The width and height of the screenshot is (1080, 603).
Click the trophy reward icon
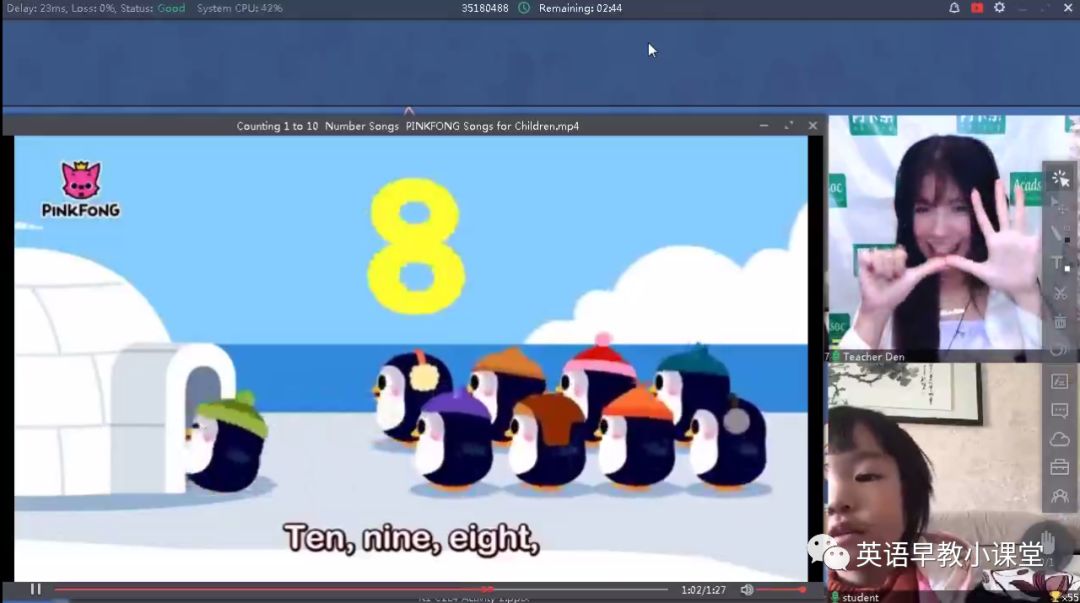click(x=1055, y=597)
